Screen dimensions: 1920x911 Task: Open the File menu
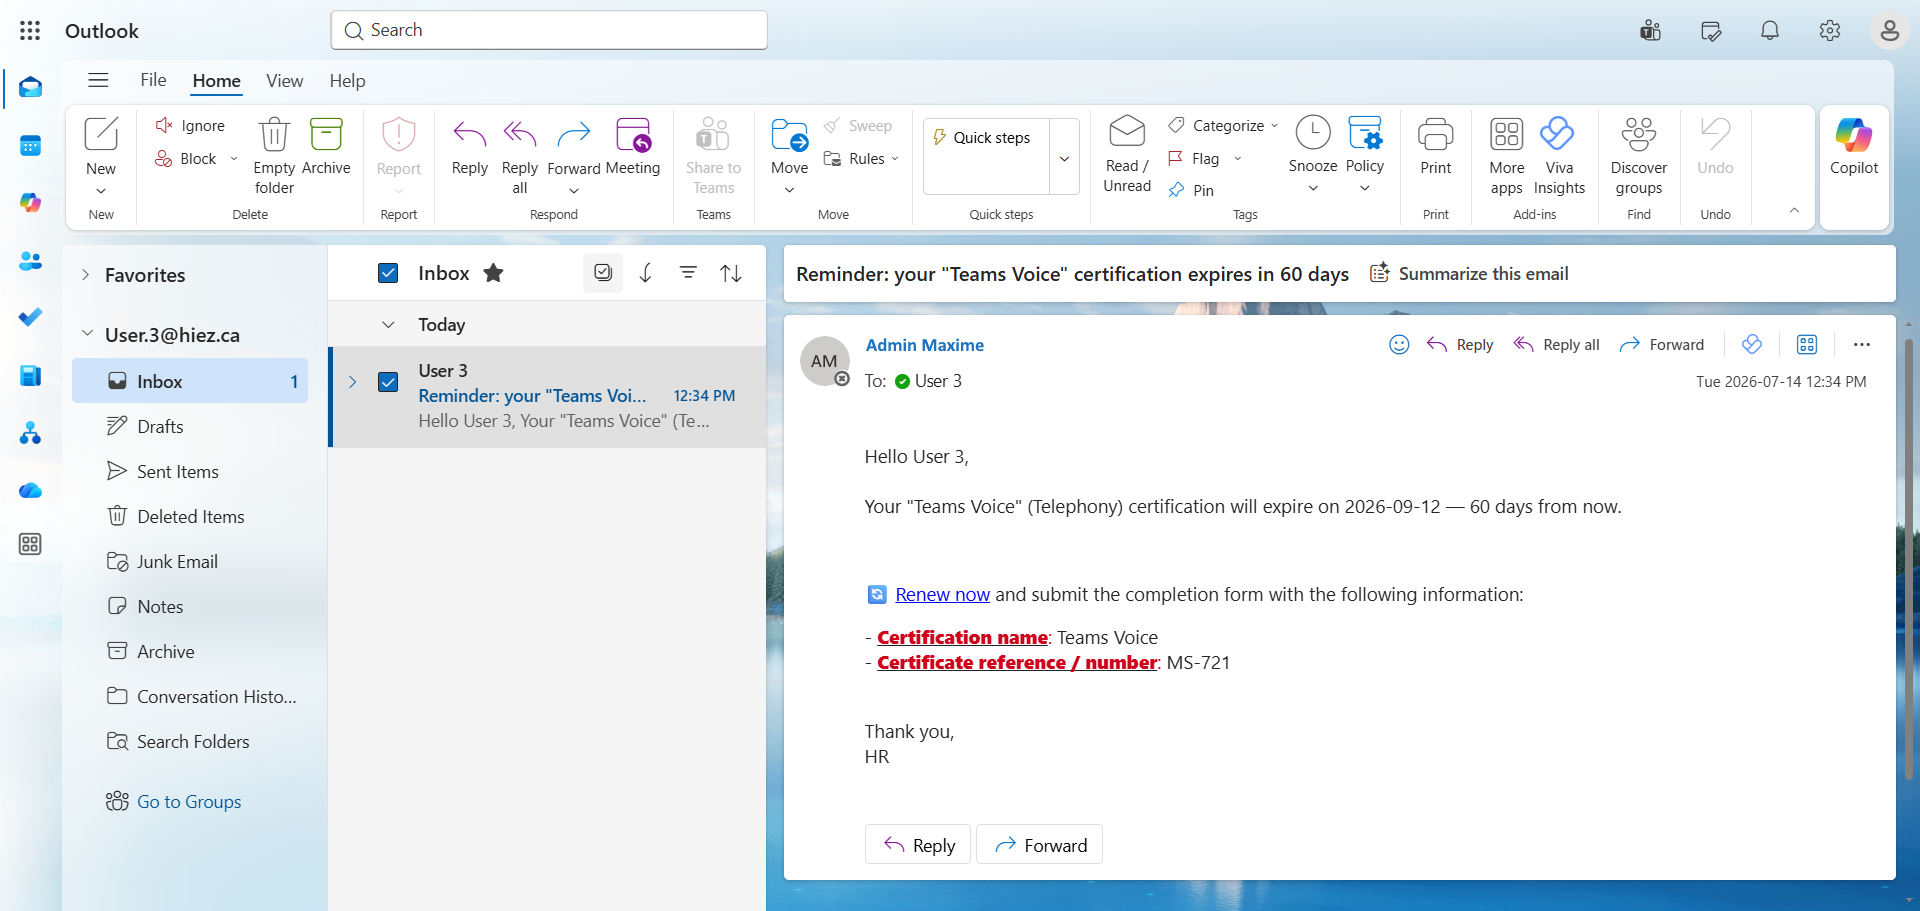[153, 80]
